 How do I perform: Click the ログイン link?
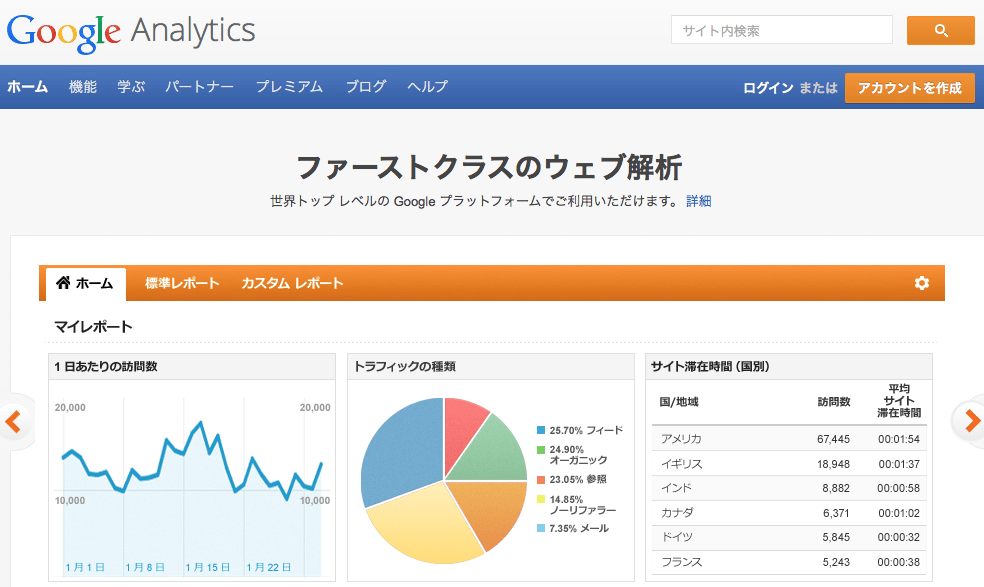tap(767, 88)
